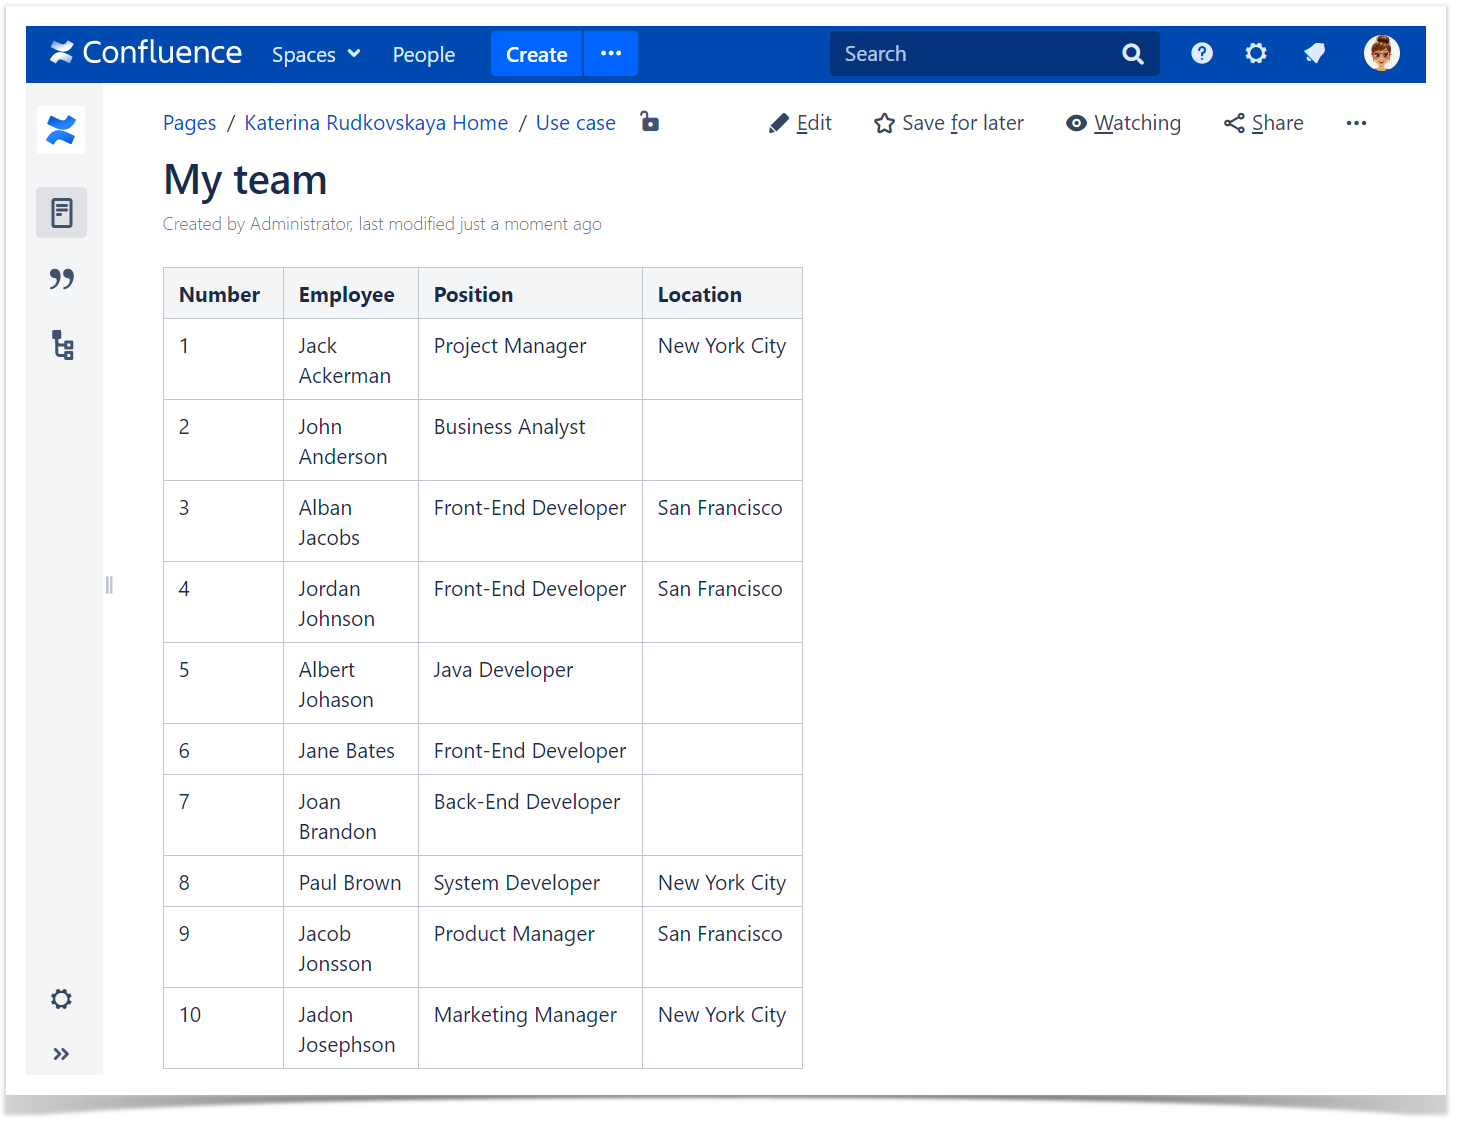Open the People menu item
The image size is (1460, 1124).
(x=424, y=55)
